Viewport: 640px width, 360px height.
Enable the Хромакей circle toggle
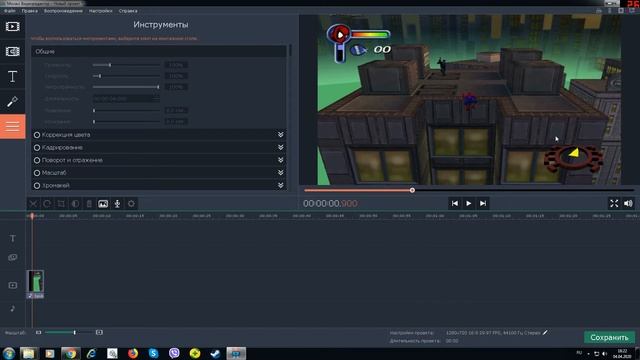click(37, 186)
